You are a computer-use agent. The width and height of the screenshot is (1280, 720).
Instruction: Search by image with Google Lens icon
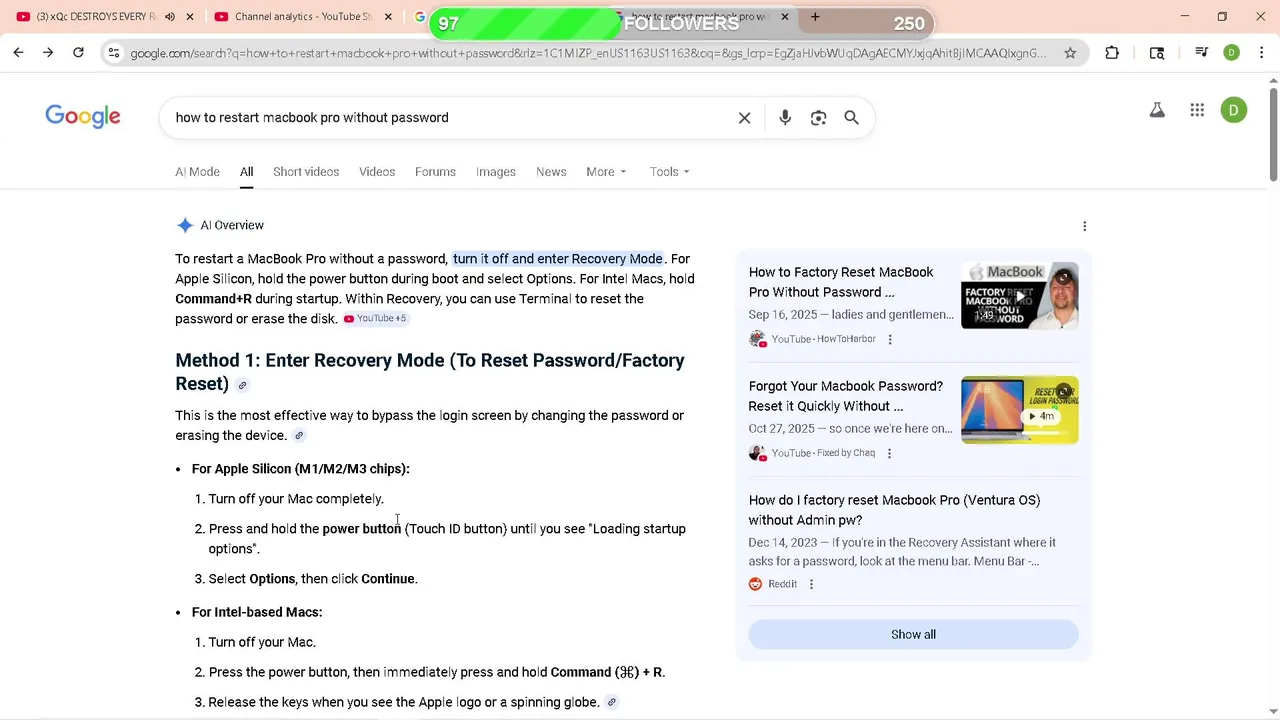tap(818, 118)
